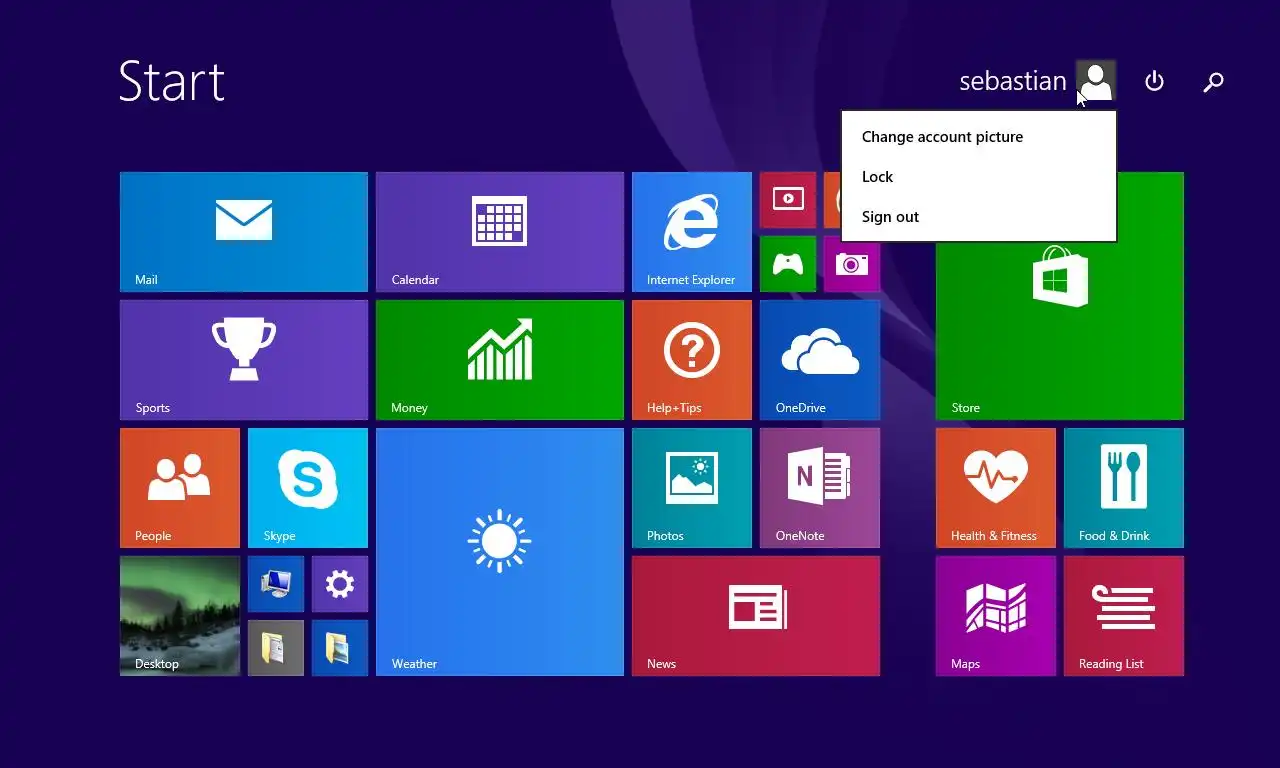This screenshot has width=1280, height=768.
Task: Open the Pictures folder tile
Action: click(x=340, y=648)
